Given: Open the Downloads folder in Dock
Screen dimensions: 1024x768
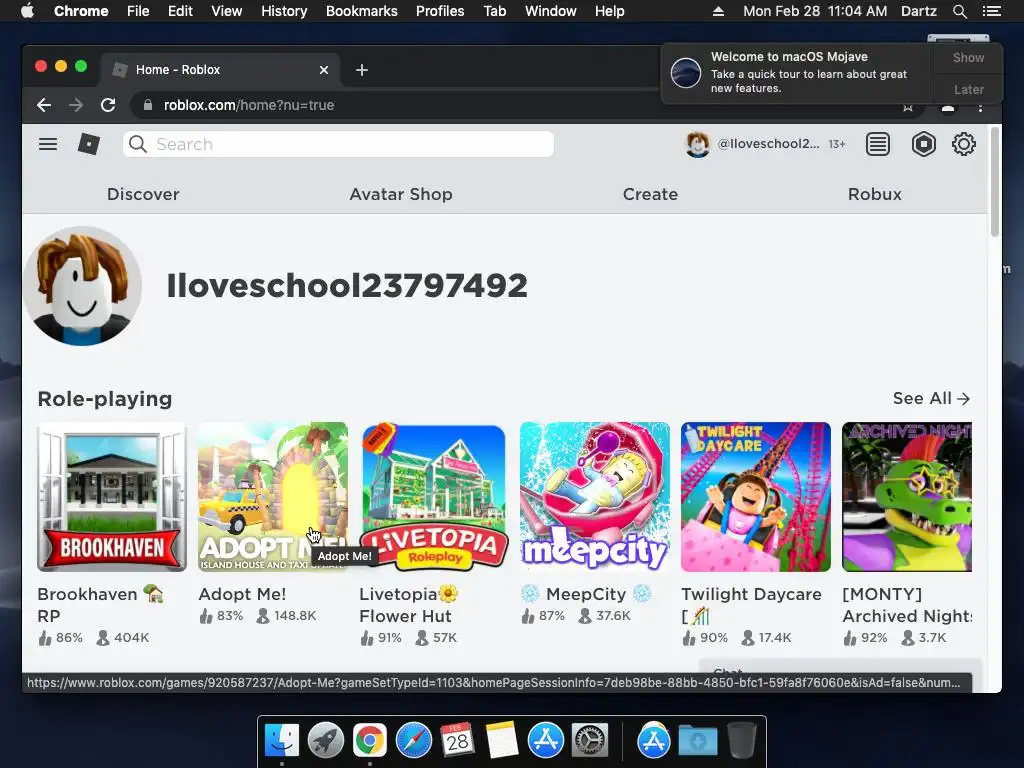Looking at the screenshot, I should click(x=697, y=741).
